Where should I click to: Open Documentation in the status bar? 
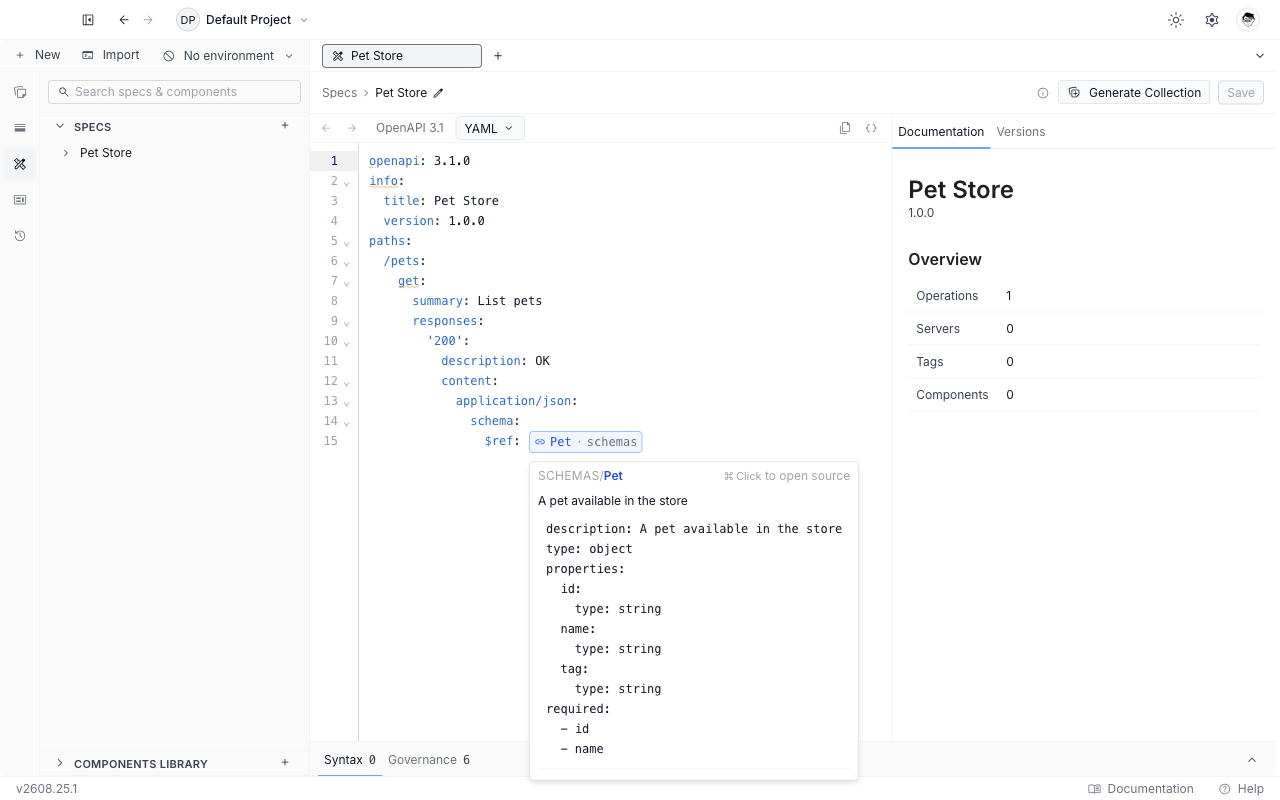1141,789
